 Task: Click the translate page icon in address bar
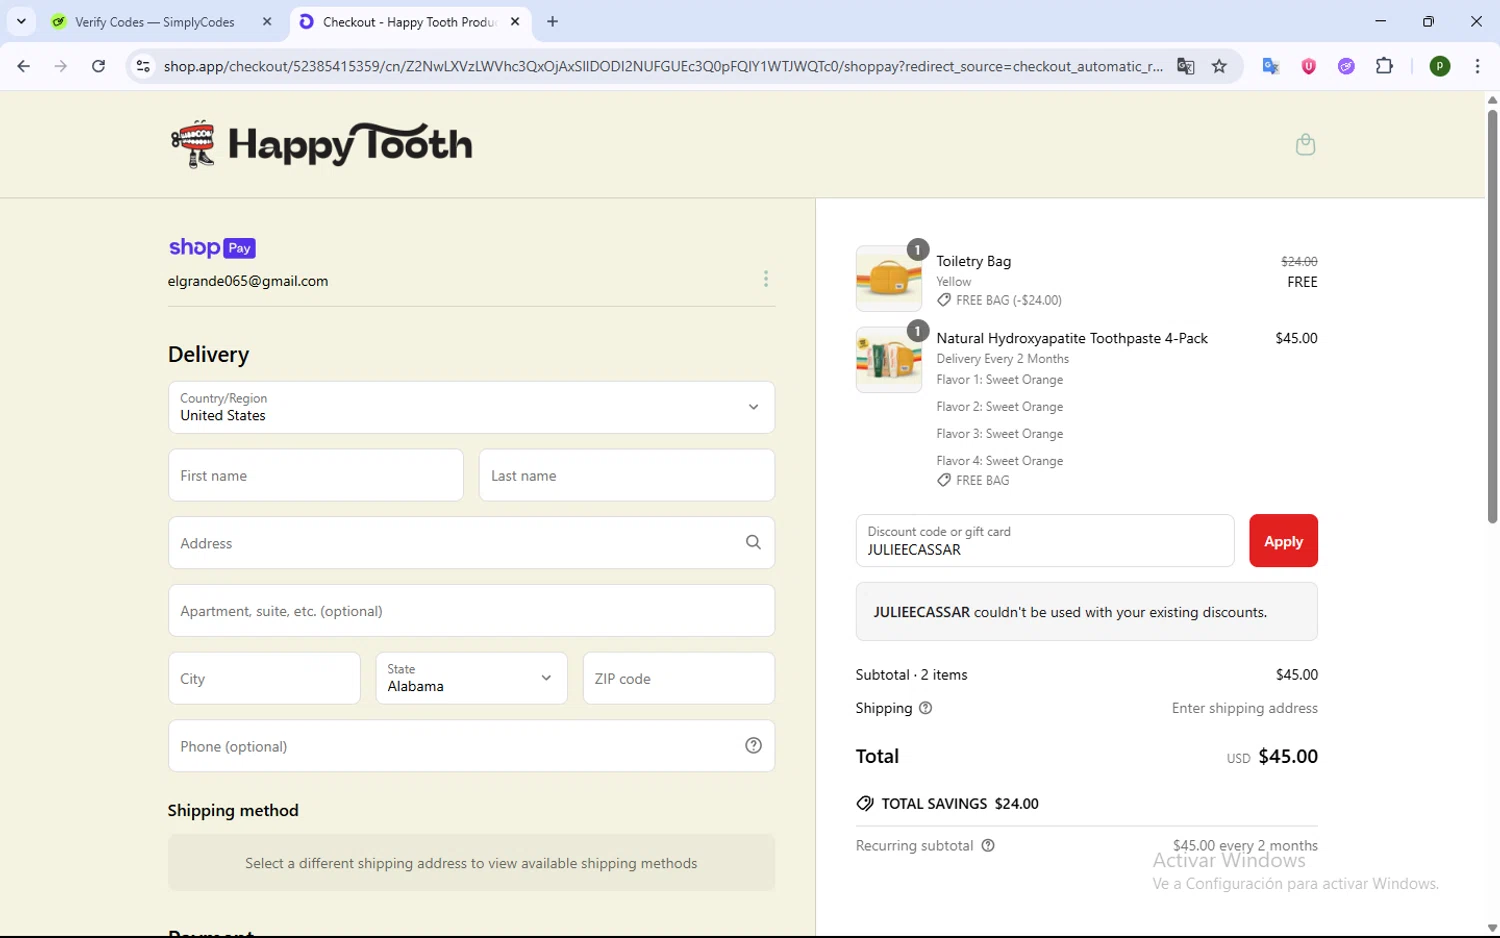(x=1185, y=66)
